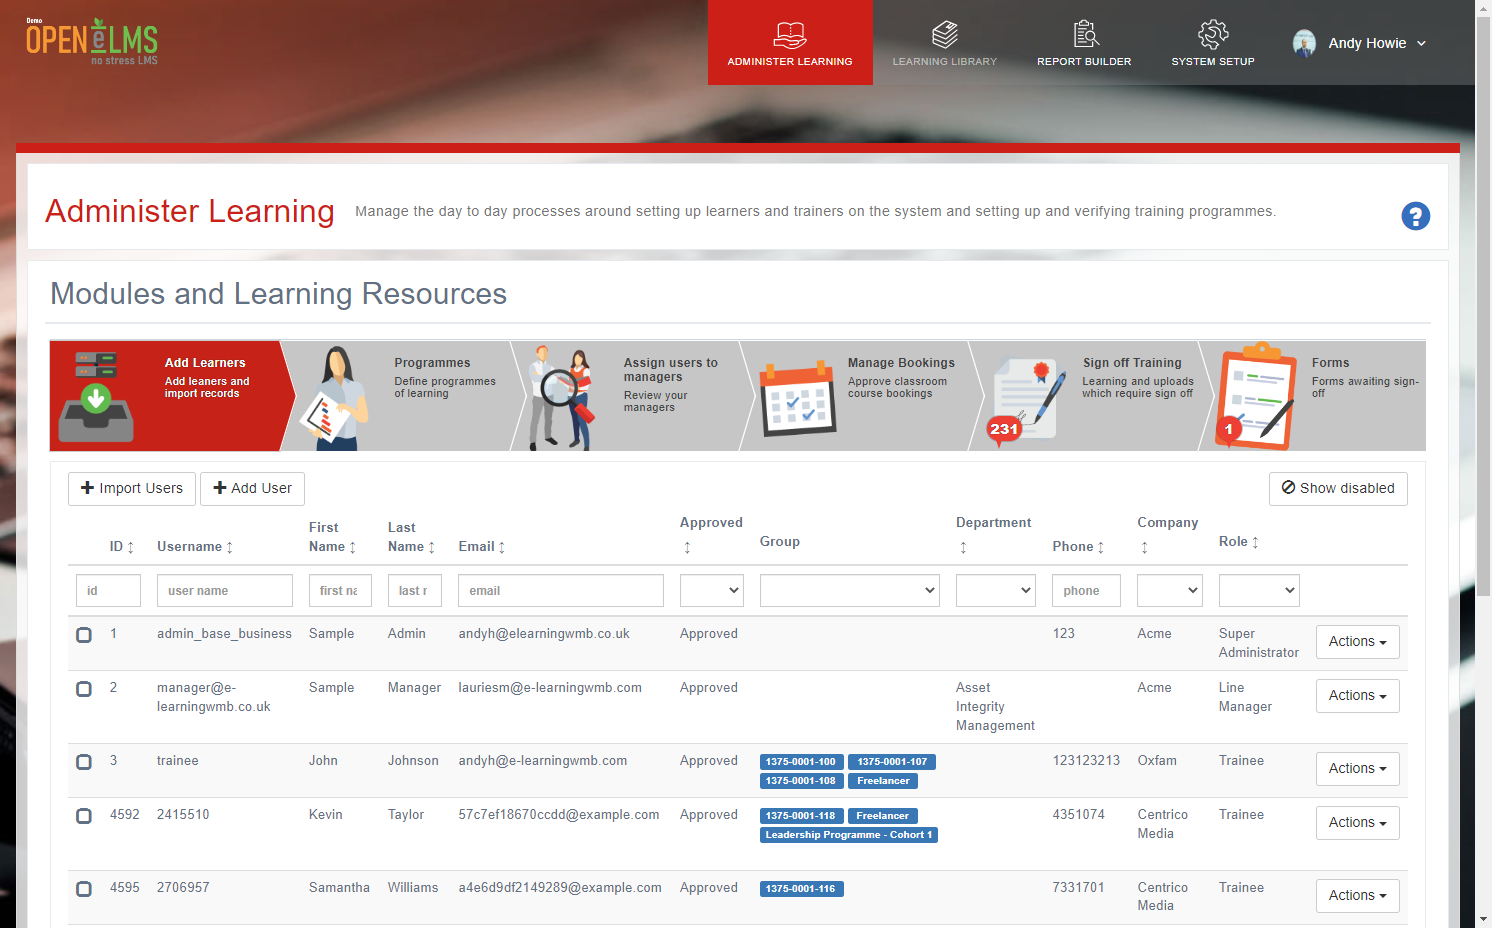Click the Manage Bookings calendar icon
Image resolution: width=1492 pixels, height=928 pixels.
797,399
